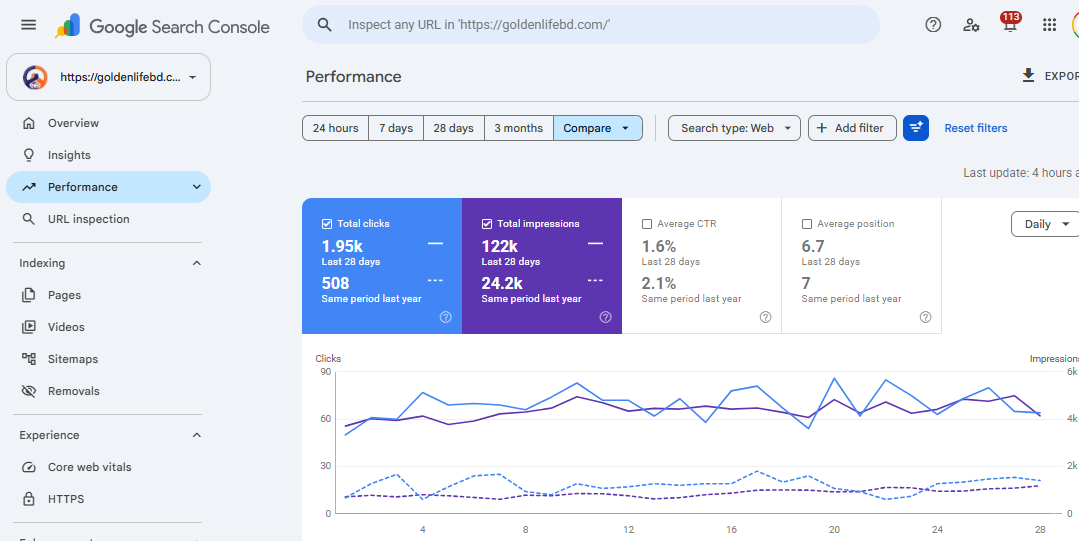The width and height of the screenshot is (1079, 541).
Task: Select the 28 days range tab
Action: [x=453, y=128]
